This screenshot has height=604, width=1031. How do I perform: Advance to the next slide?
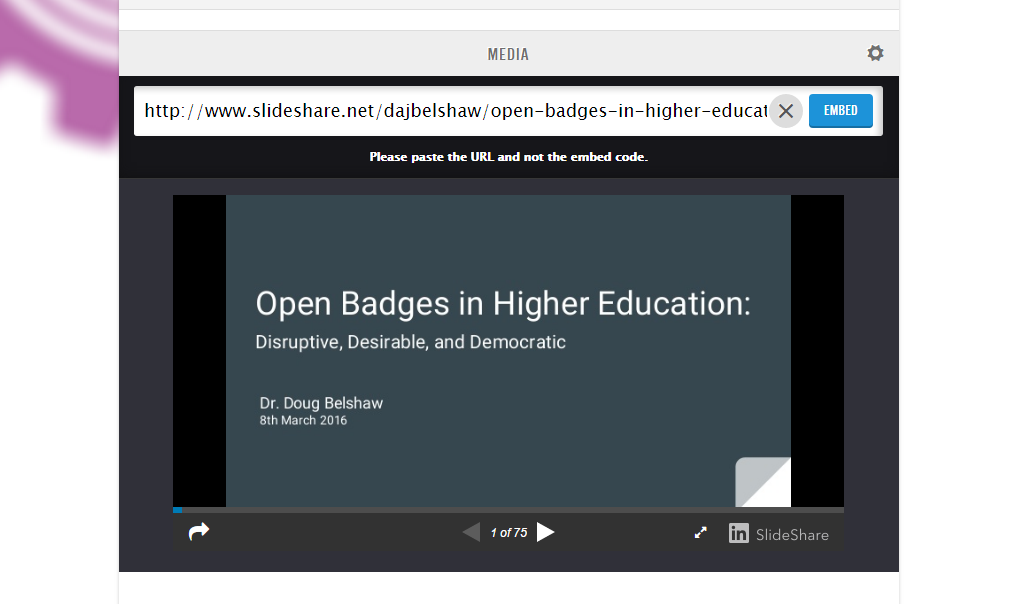click(545, 532)
